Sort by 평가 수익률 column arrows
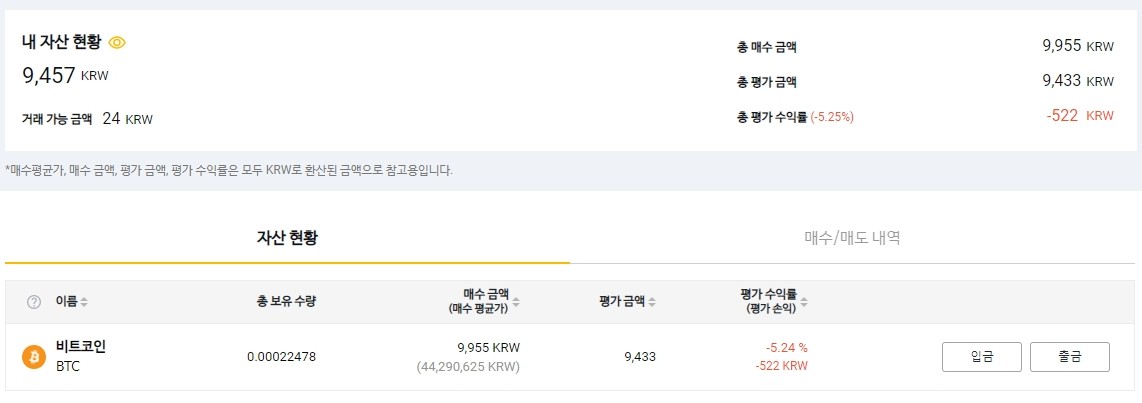Image resolution: width=1142 pixels, height=403 pixels. click(x=804, y=302)
